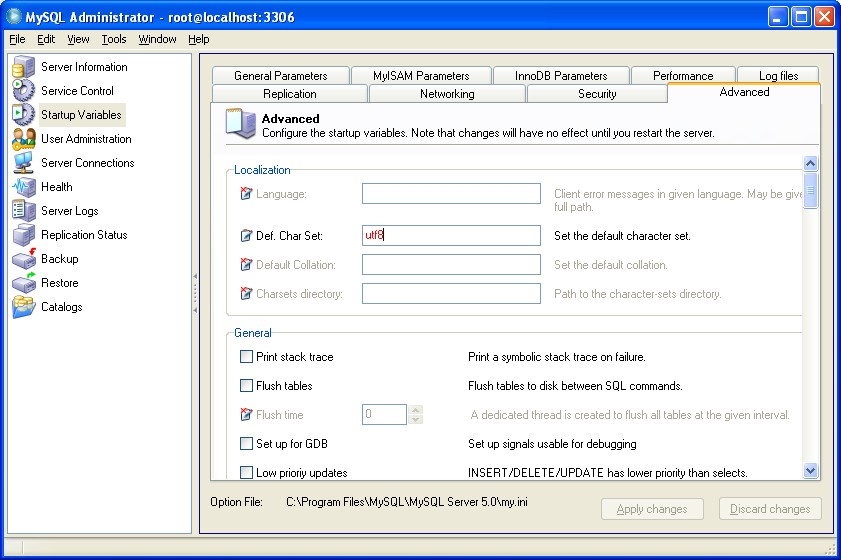Click the Restore drive icon
The height and width of the screenshot is (560, 841).
[x=24, y=283]
